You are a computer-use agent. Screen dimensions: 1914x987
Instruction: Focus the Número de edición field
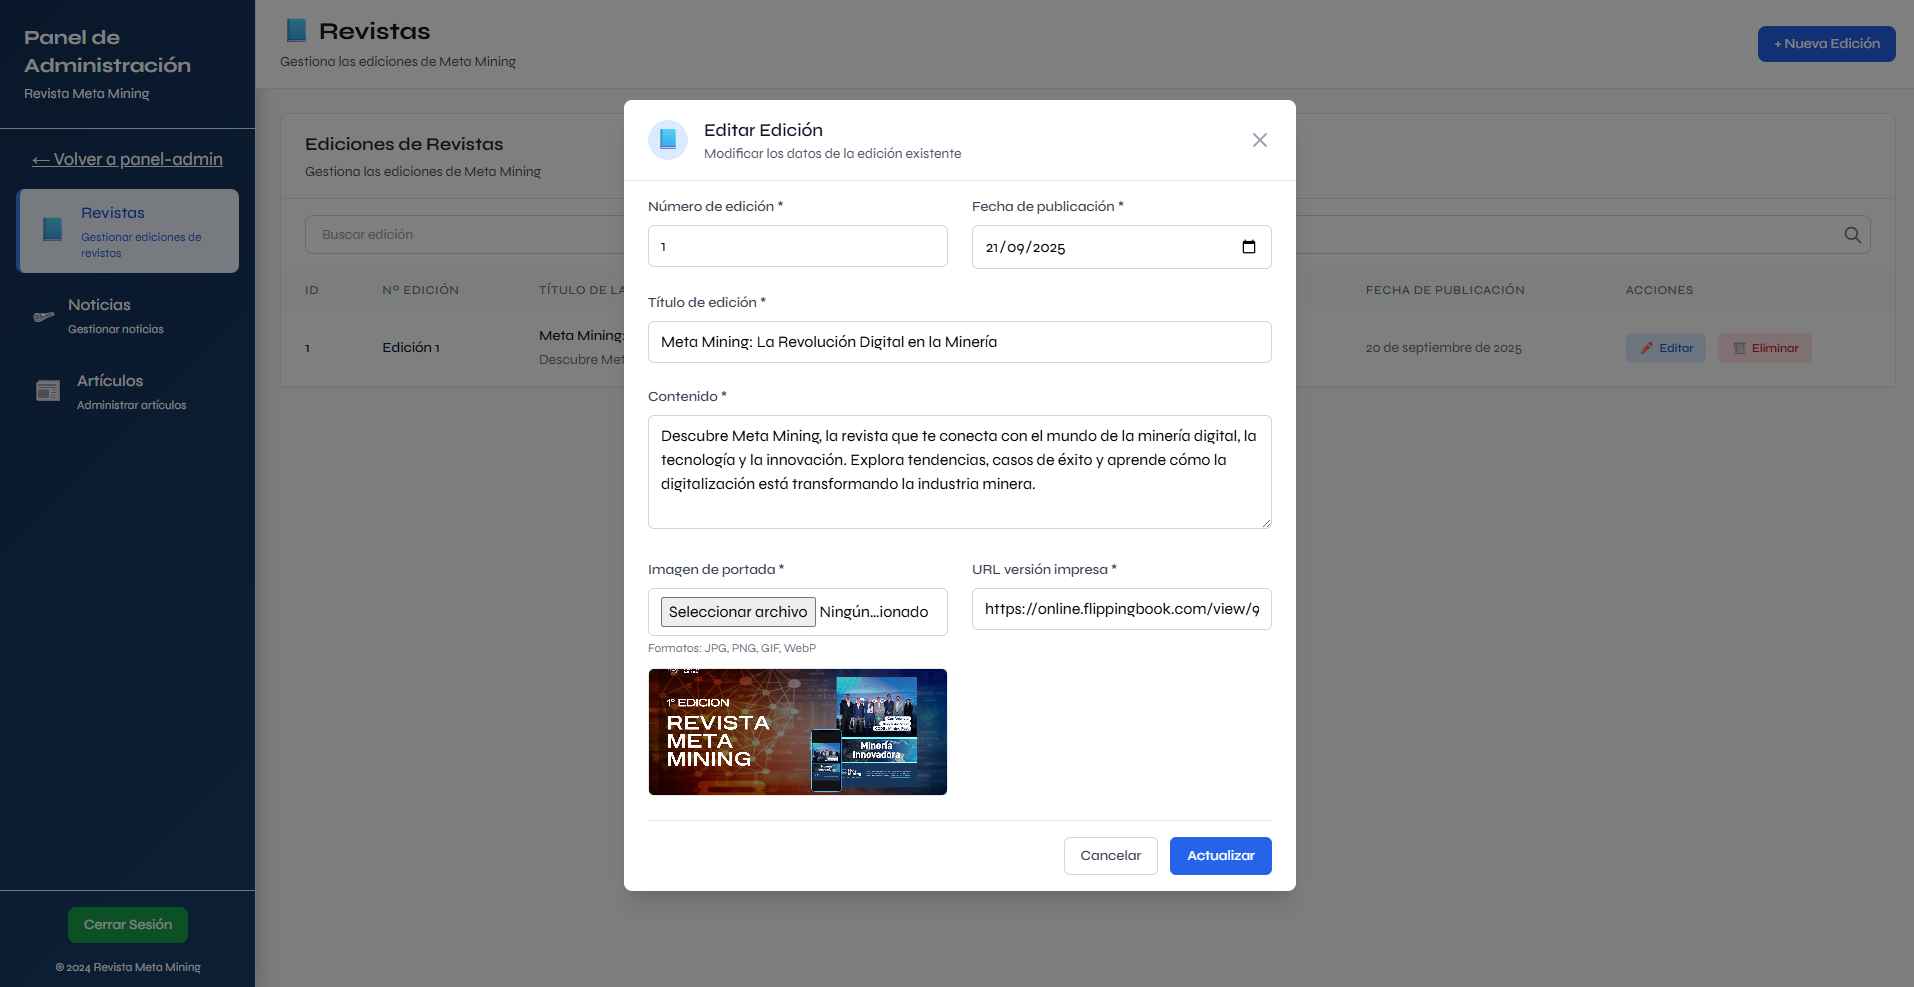point(798,246)
